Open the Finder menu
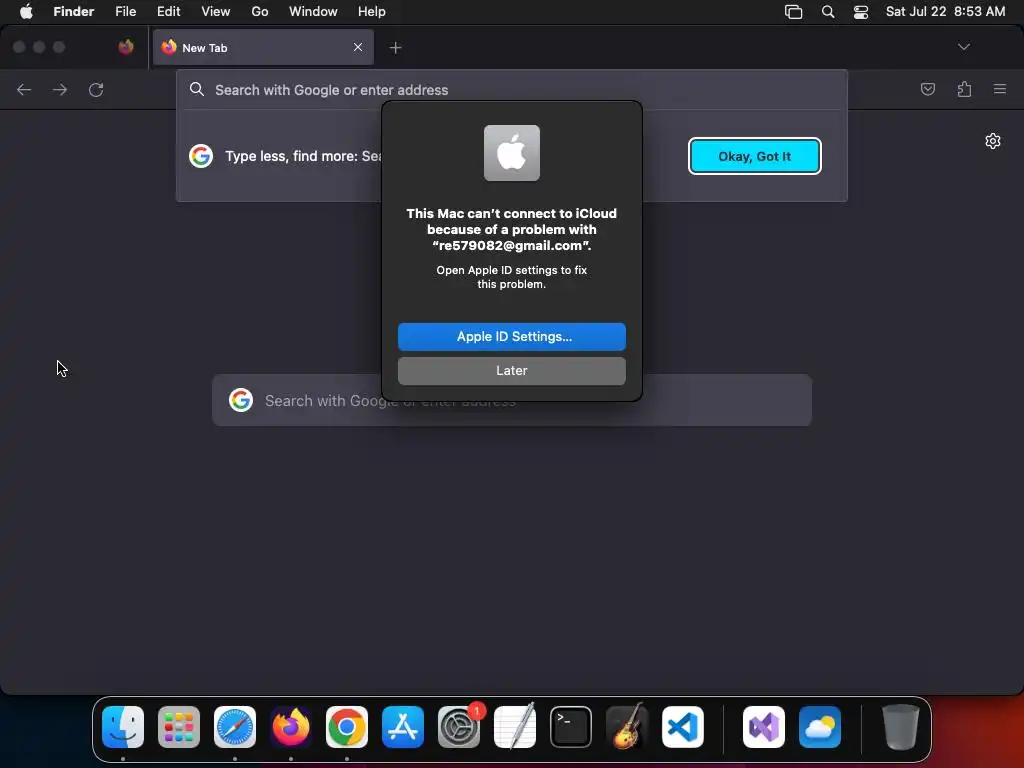The width and height of the screenshot is (1024, 768). click(x=74, y=12)
